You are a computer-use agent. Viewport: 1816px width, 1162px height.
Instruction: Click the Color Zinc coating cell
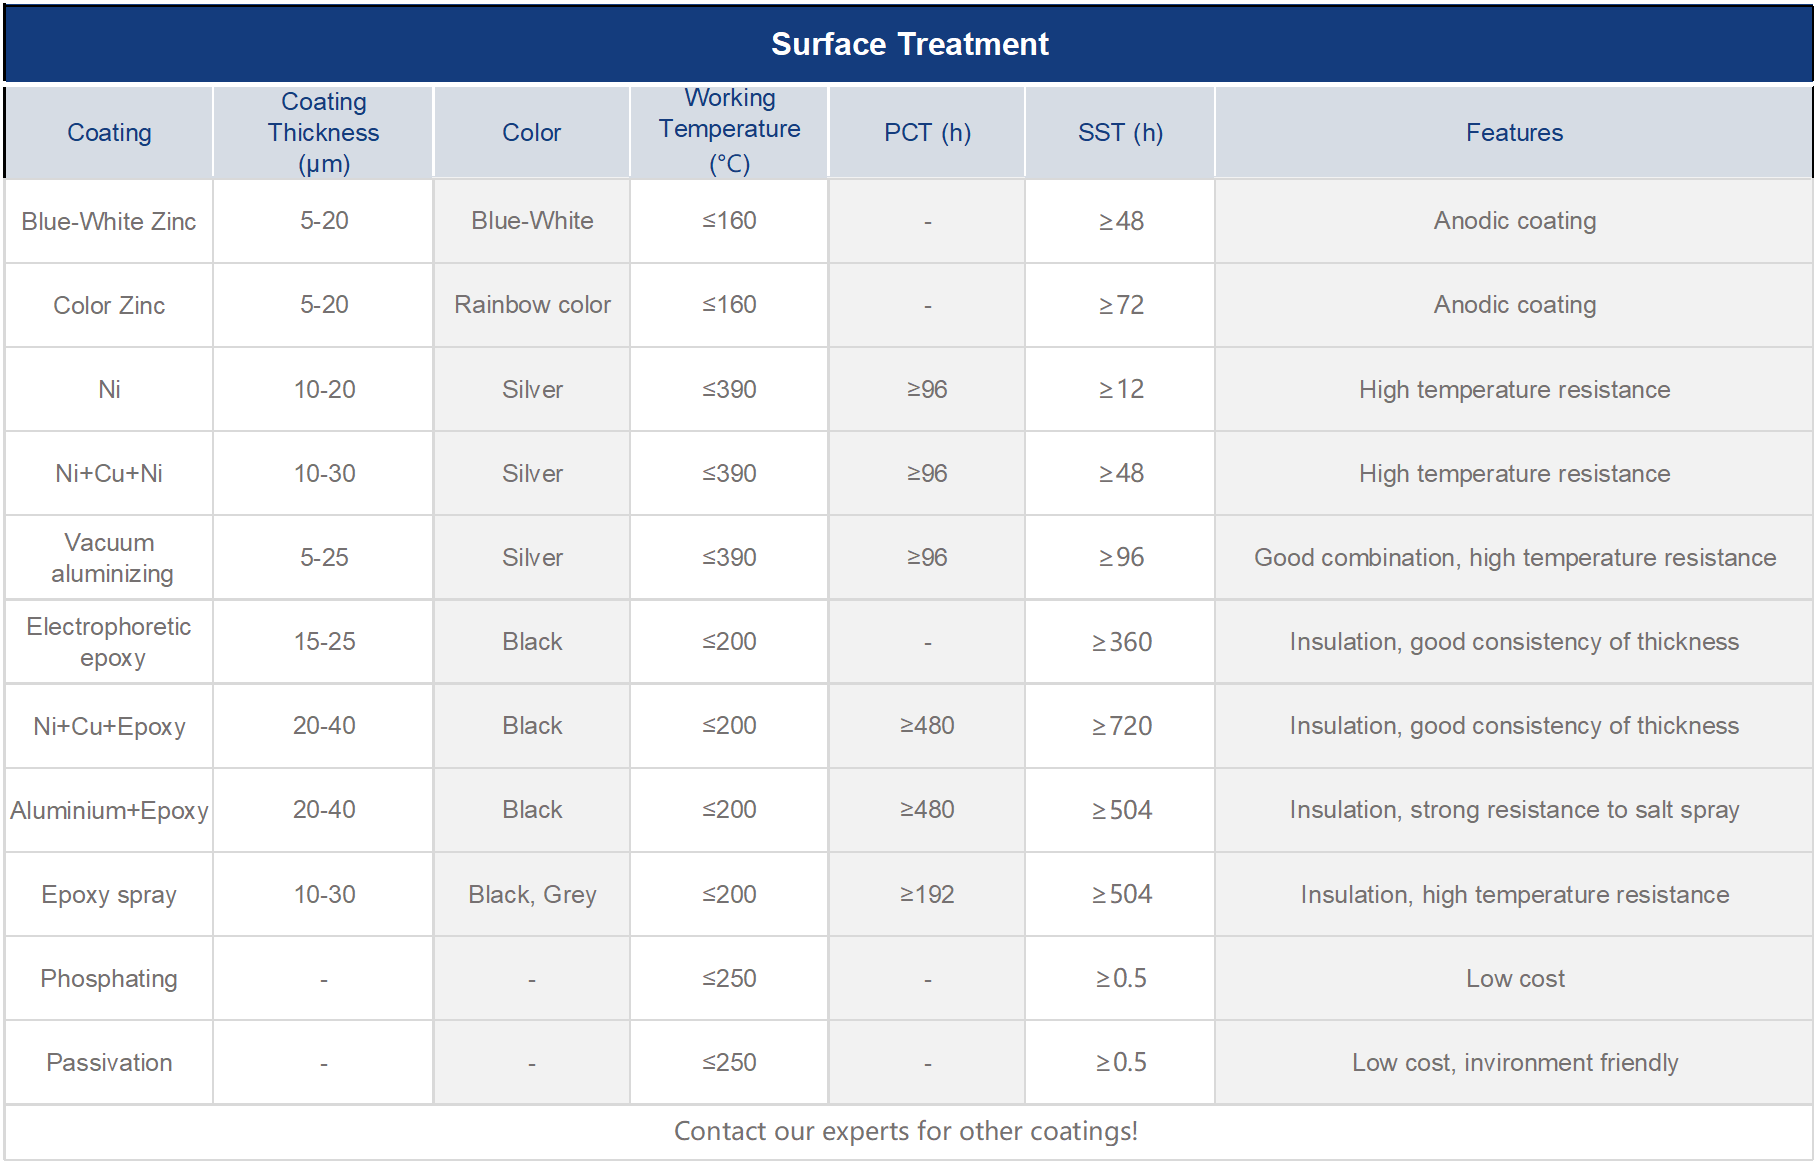pos(109,305)
